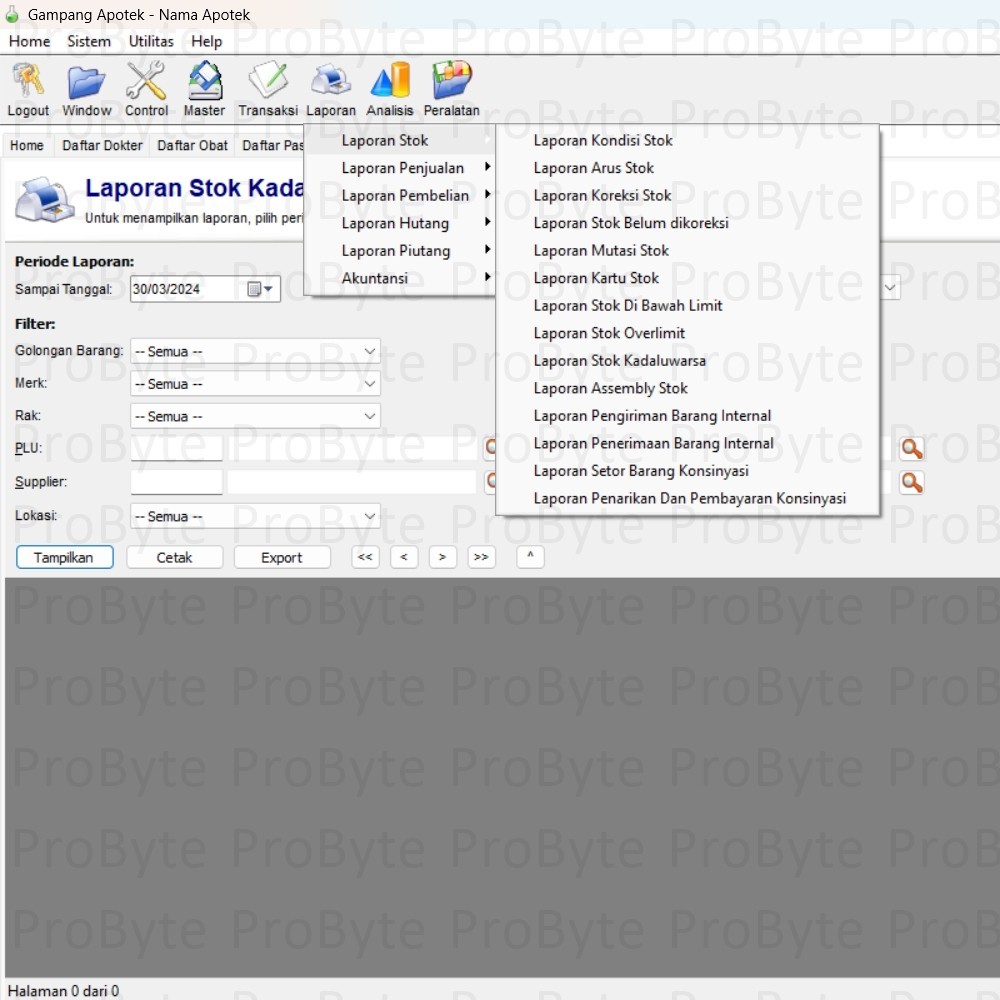The width and height of the screenshot is (1000, 1000).
Task: Click the Supplier code input field
Action: tap(177, 482)
